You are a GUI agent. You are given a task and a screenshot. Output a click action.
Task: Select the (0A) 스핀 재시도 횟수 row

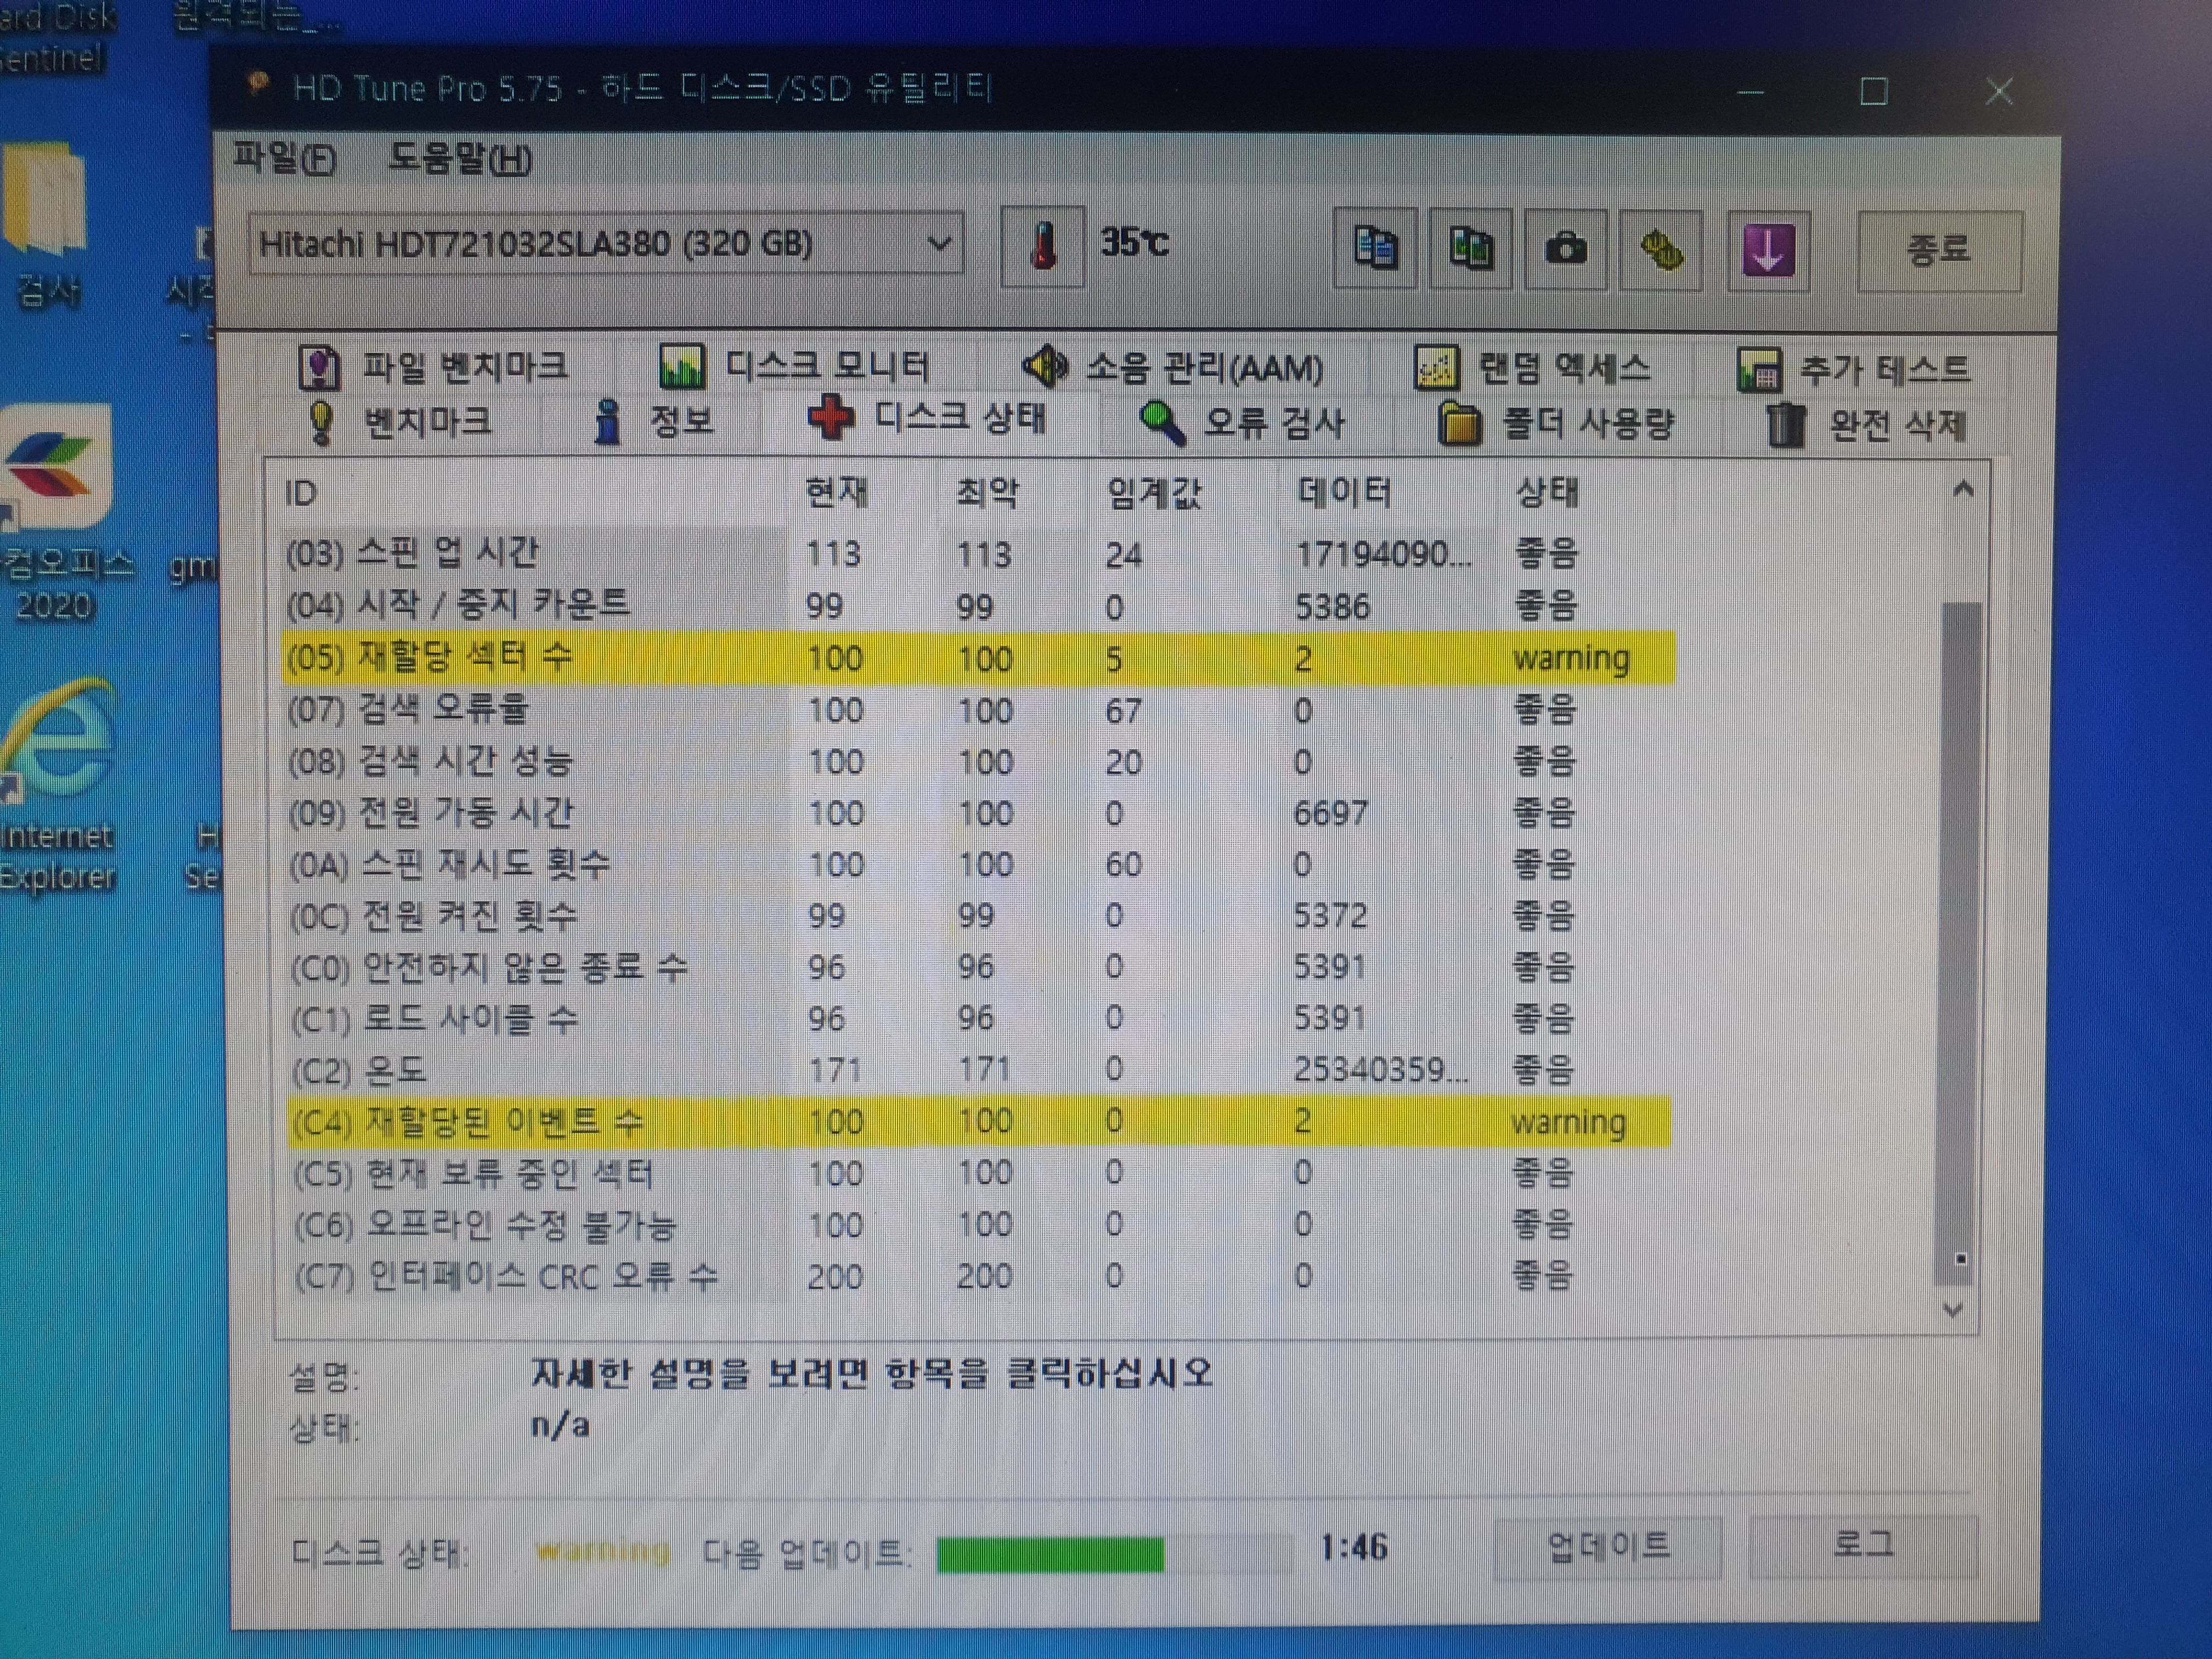click(978, 864)
